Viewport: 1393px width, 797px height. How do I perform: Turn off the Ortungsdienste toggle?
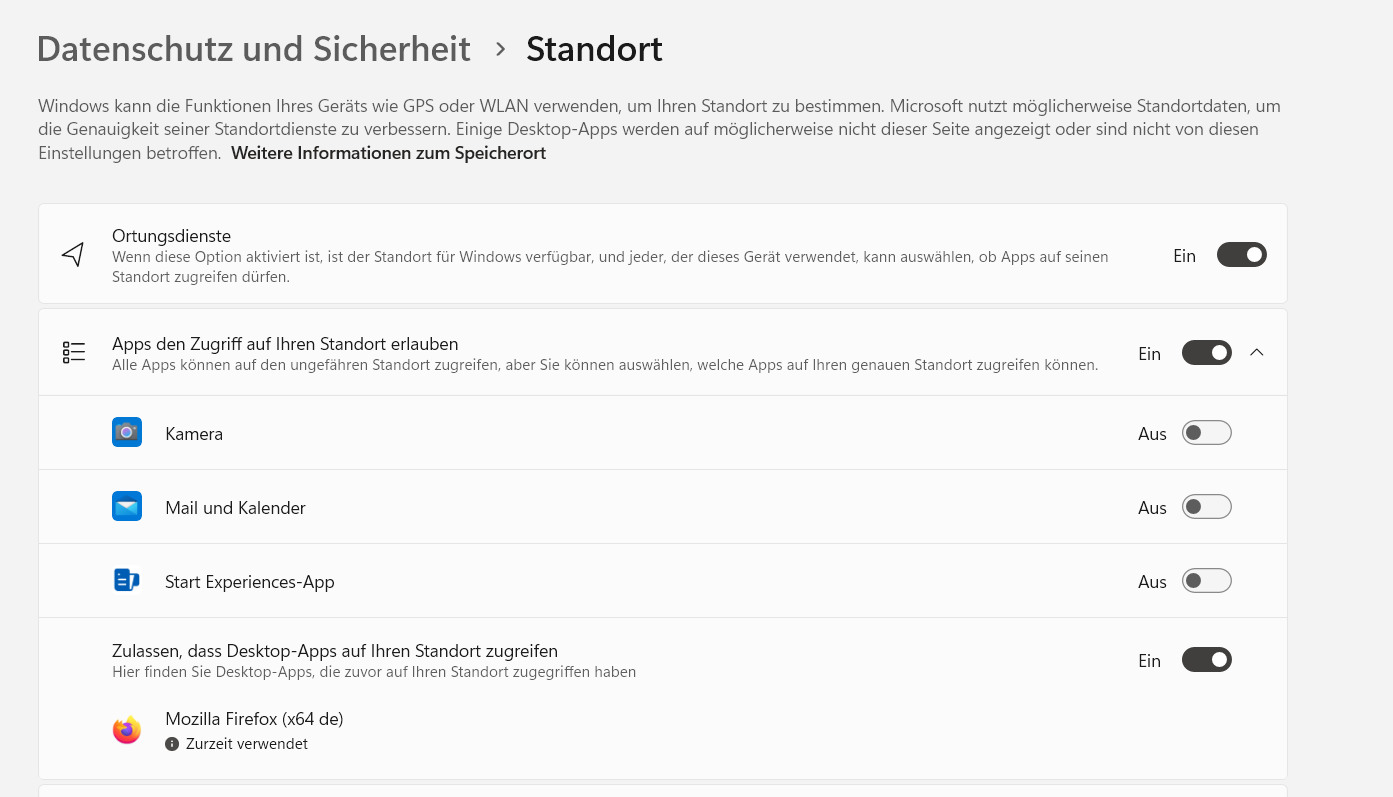pos(1241,255)
